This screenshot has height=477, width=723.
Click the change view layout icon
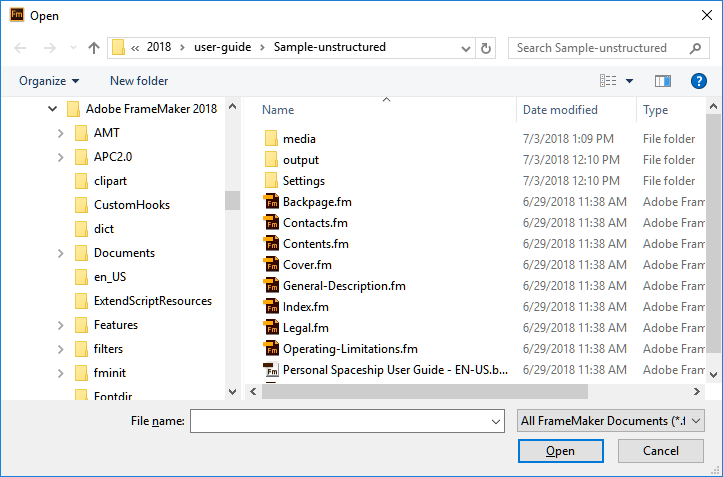point(608,81)
